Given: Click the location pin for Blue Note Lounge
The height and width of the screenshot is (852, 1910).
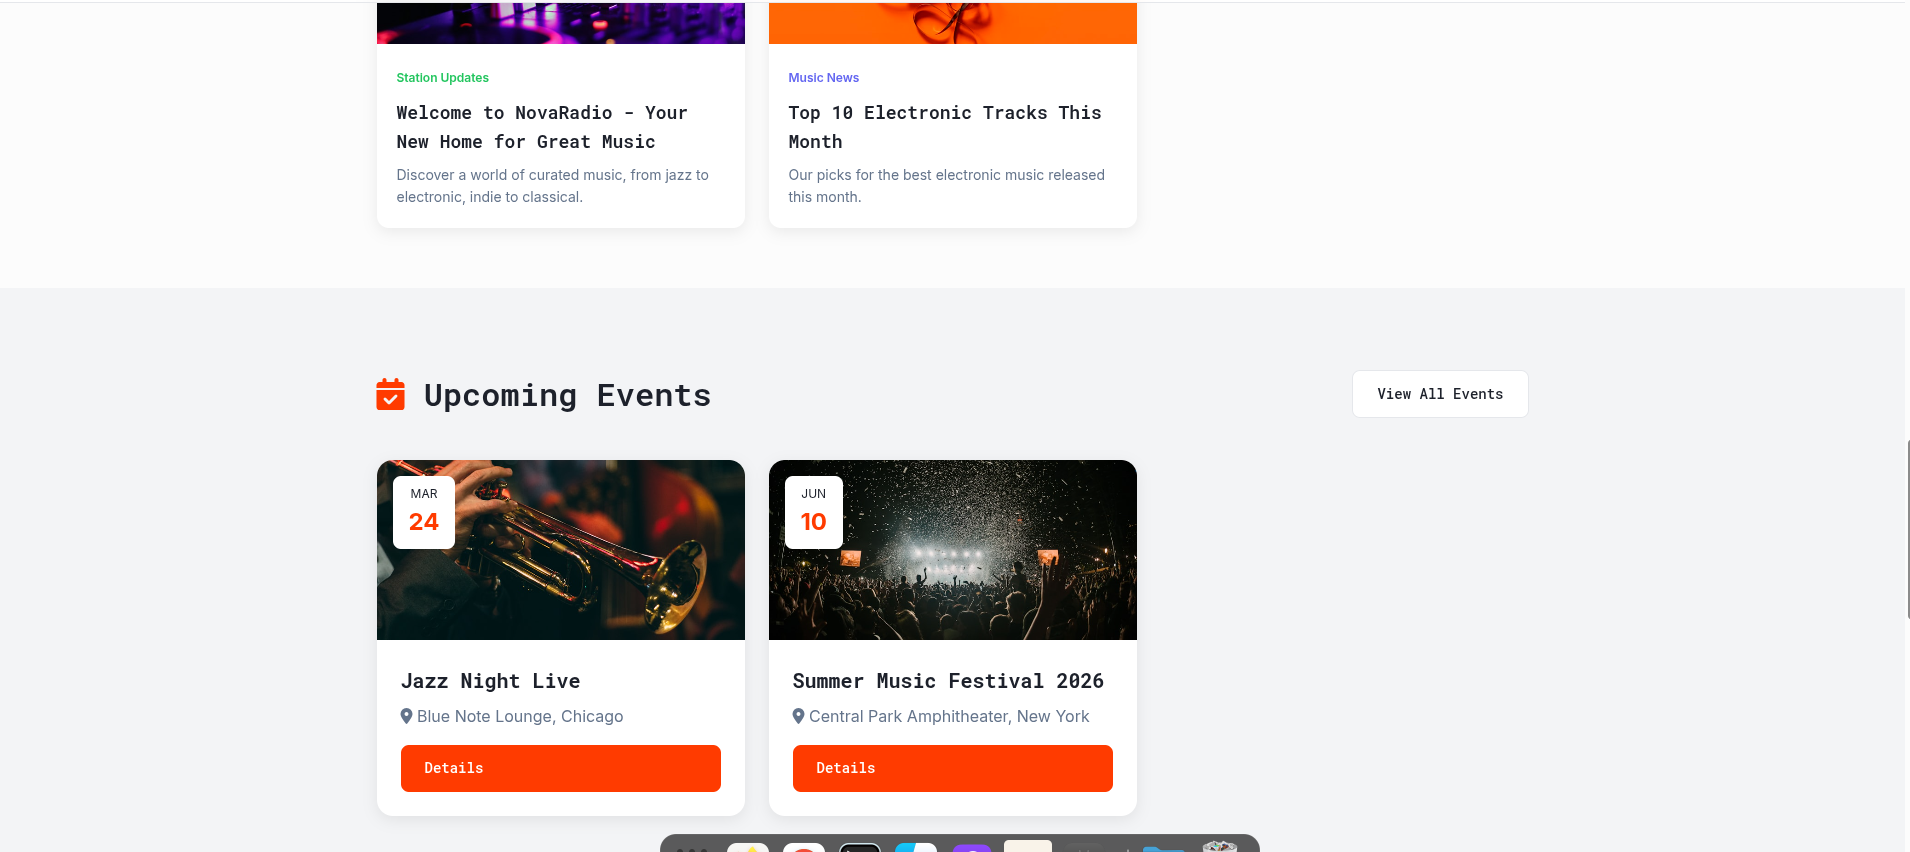Looking at the screenshot, I should [x=406, y=716].
